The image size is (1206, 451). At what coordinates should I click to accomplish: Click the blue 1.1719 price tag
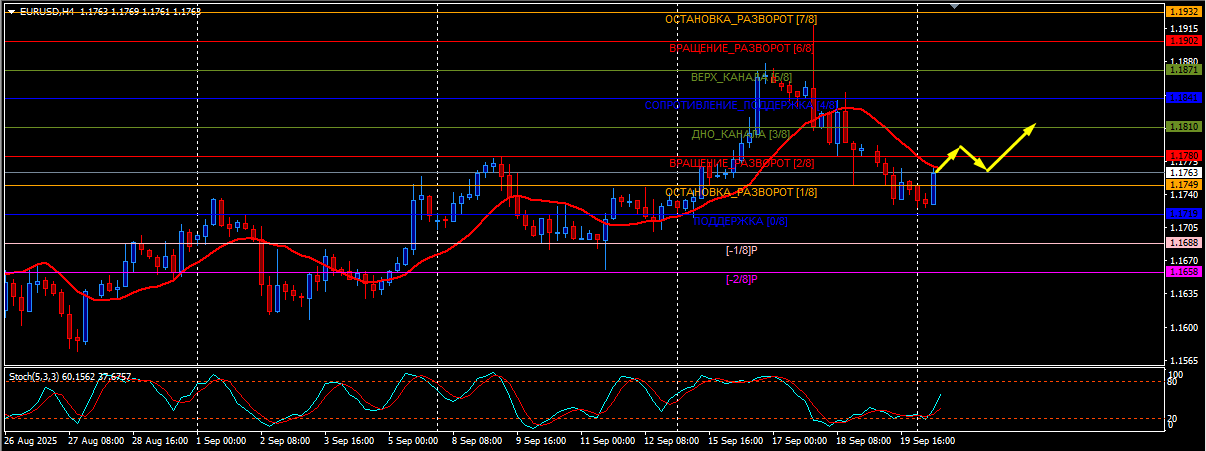pos(1184,214)
